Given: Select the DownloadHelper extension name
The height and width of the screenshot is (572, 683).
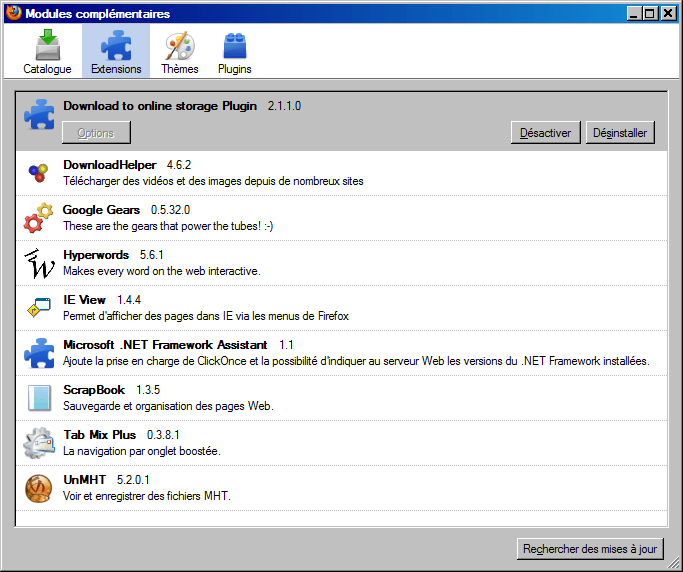Looking at the screenshot, I should point(110,165).
